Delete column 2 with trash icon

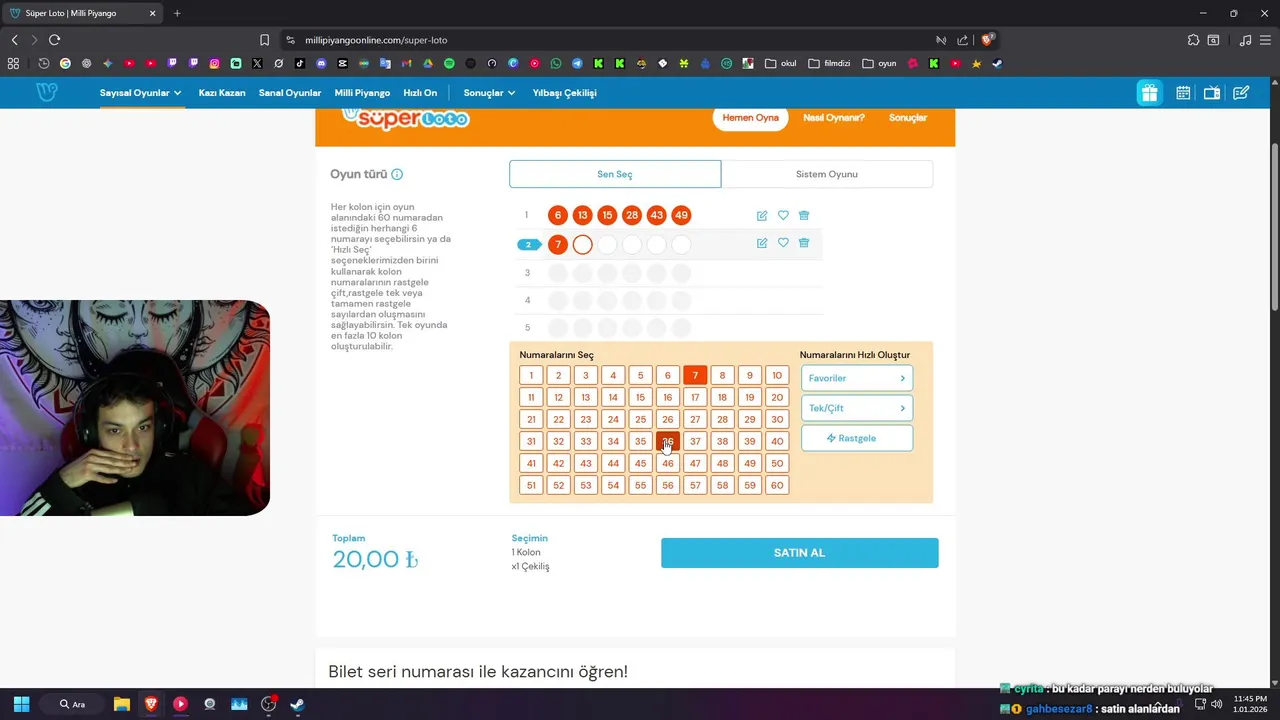[804, 243]
